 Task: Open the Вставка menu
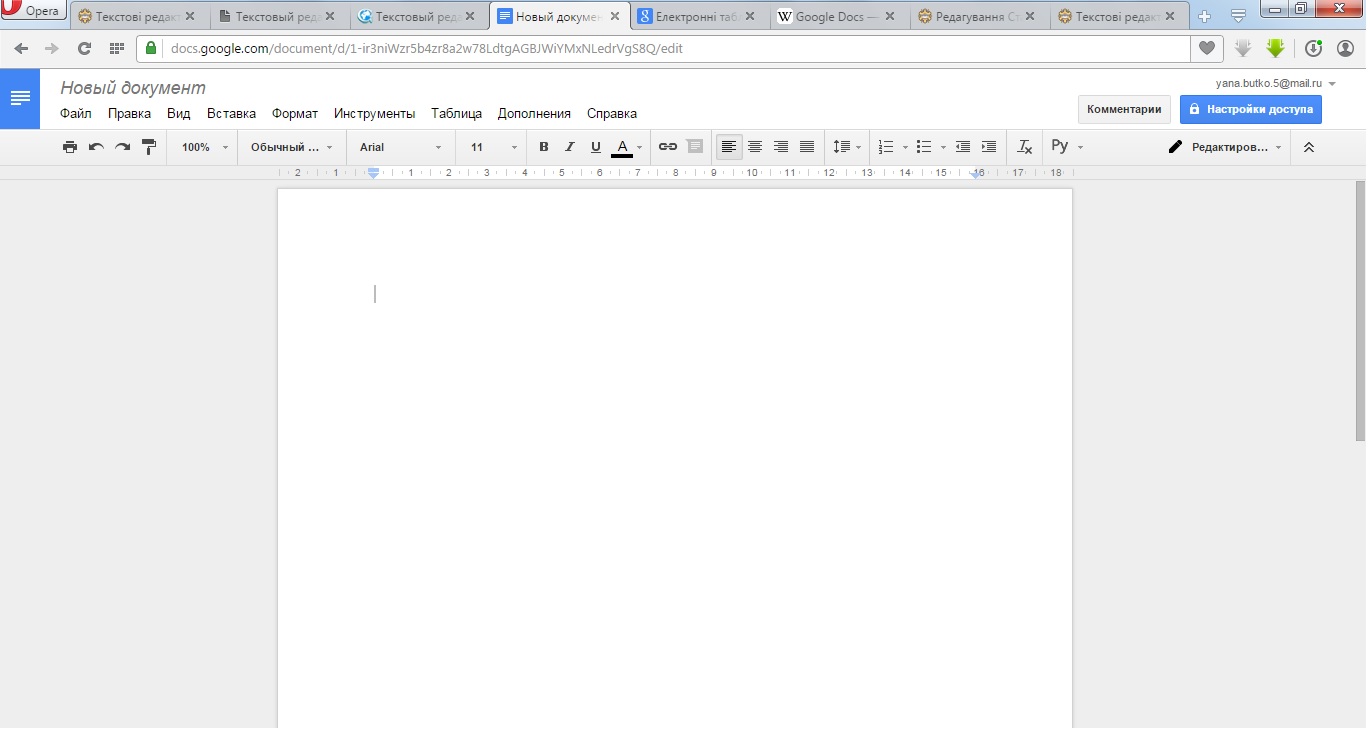pyautogui.click(x=231, y=114)
